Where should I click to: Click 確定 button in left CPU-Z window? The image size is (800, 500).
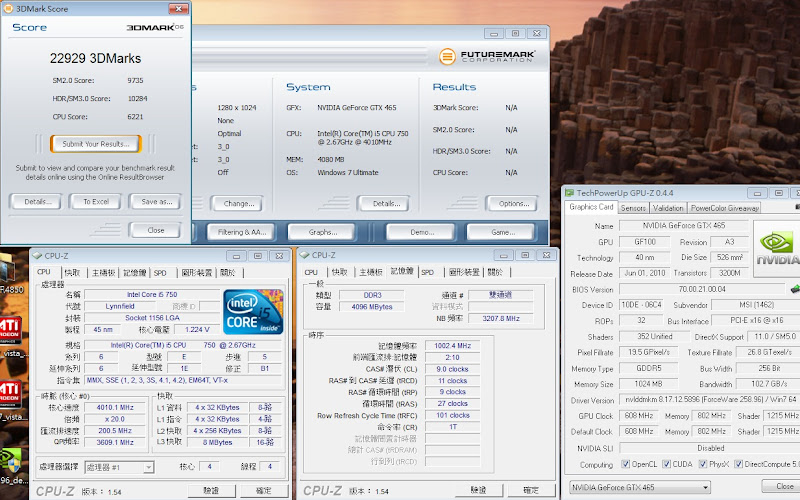pyautogui.click(x=263, y=490)
